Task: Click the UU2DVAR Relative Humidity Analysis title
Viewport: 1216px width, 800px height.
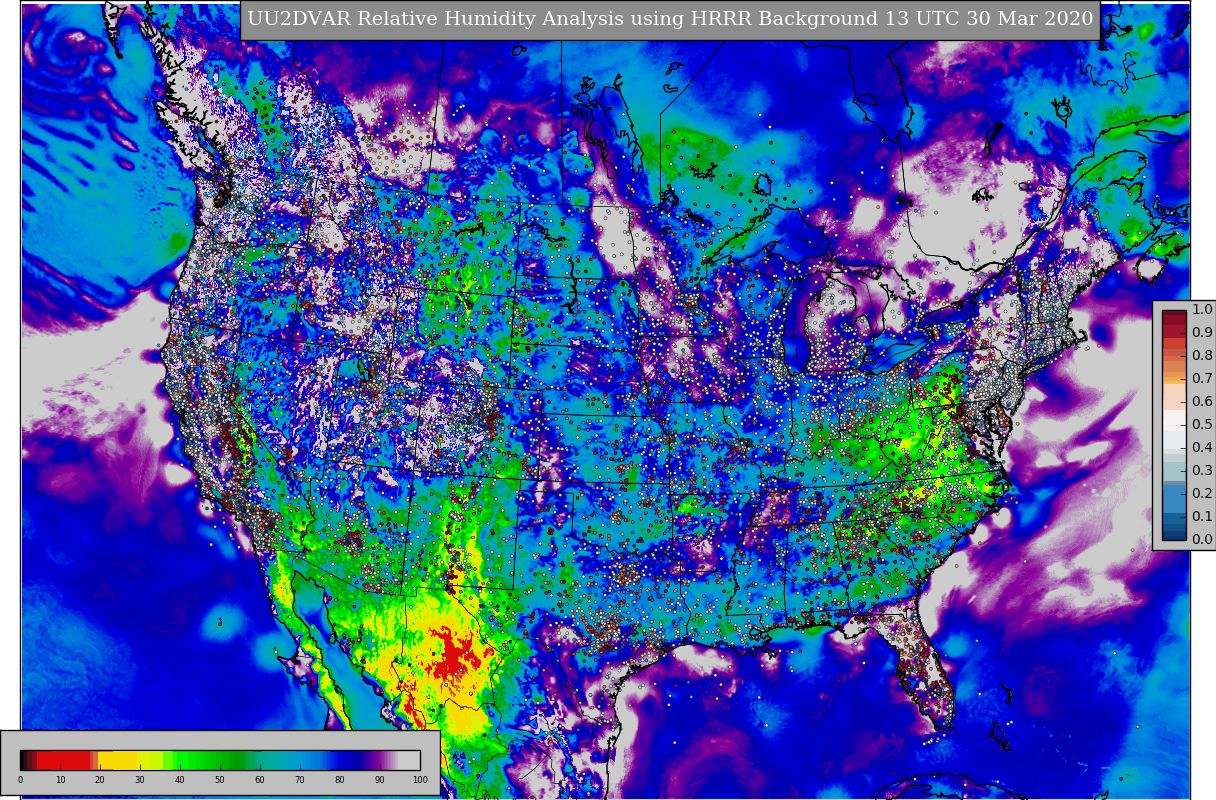Action: (670, 19)
